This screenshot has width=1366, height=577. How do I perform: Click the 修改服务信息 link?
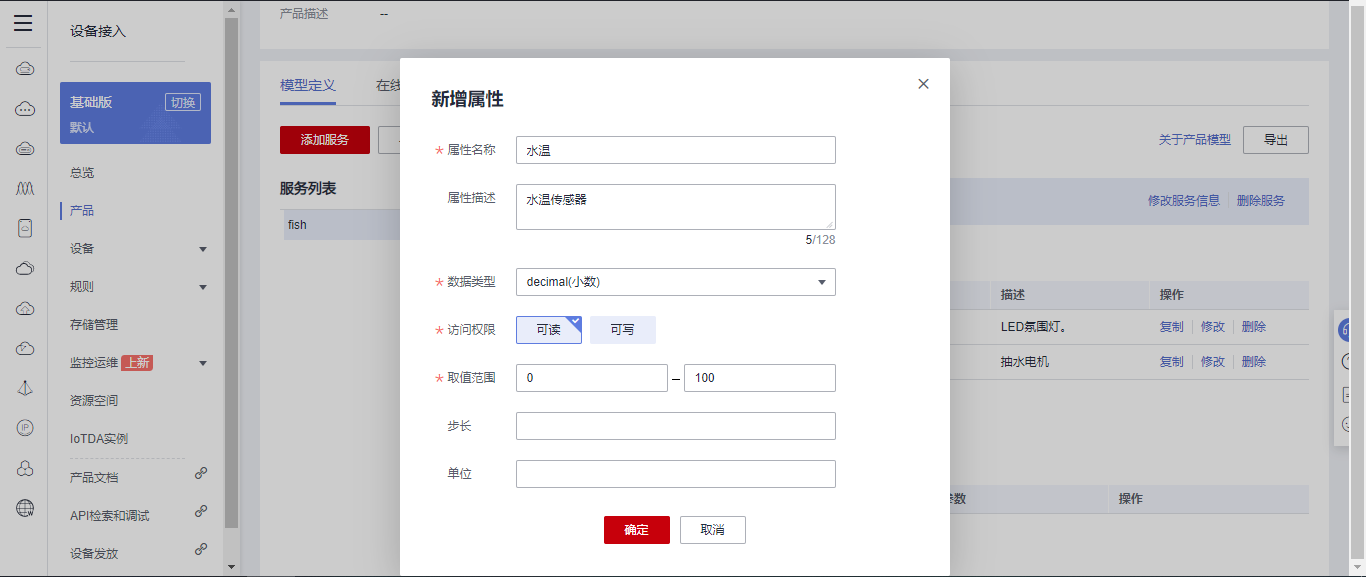(x=1184, y=201)
